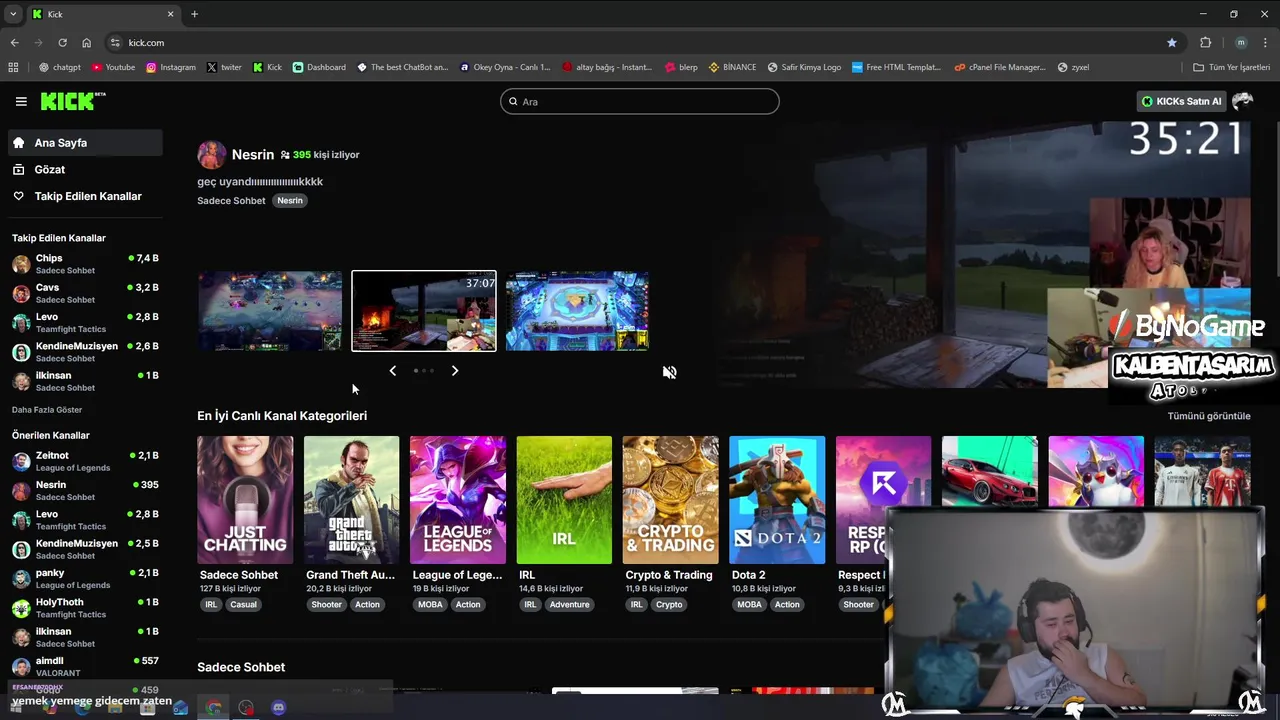Open the tab search dropdown arrow
The image size is (1280, 720).
(x=13, y=14)
